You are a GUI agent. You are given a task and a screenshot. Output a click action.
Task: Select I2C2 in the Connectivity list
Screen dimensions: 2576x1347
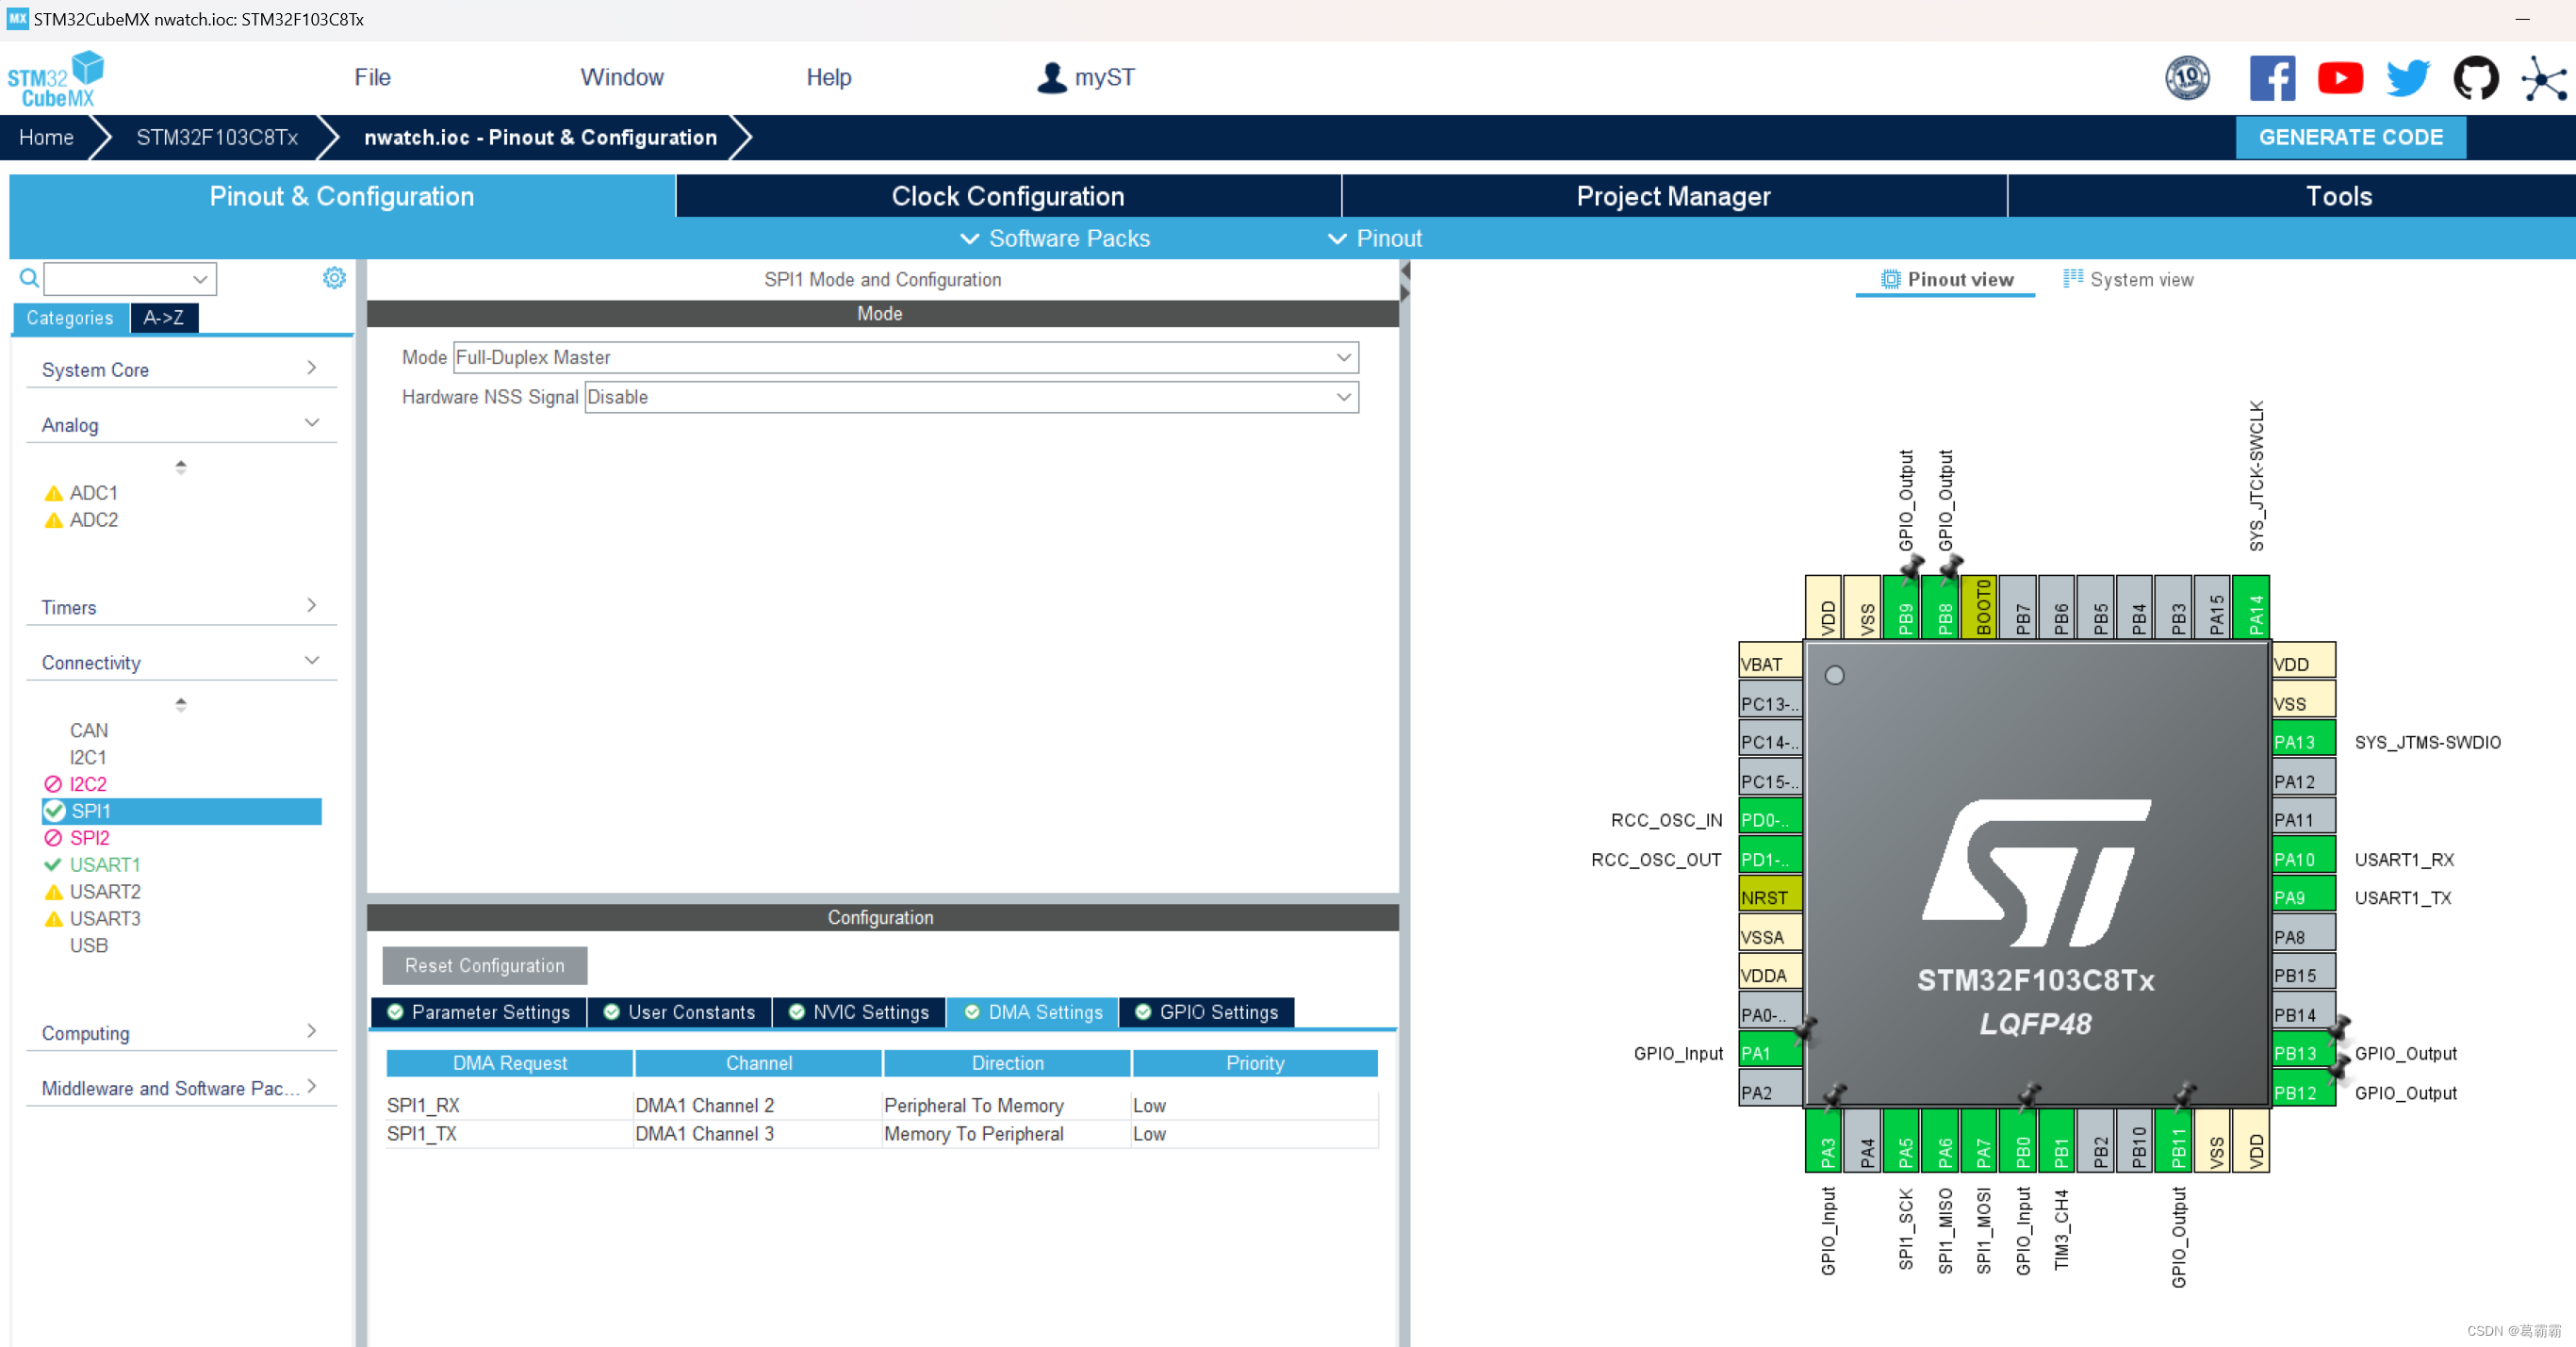point(88,784)
